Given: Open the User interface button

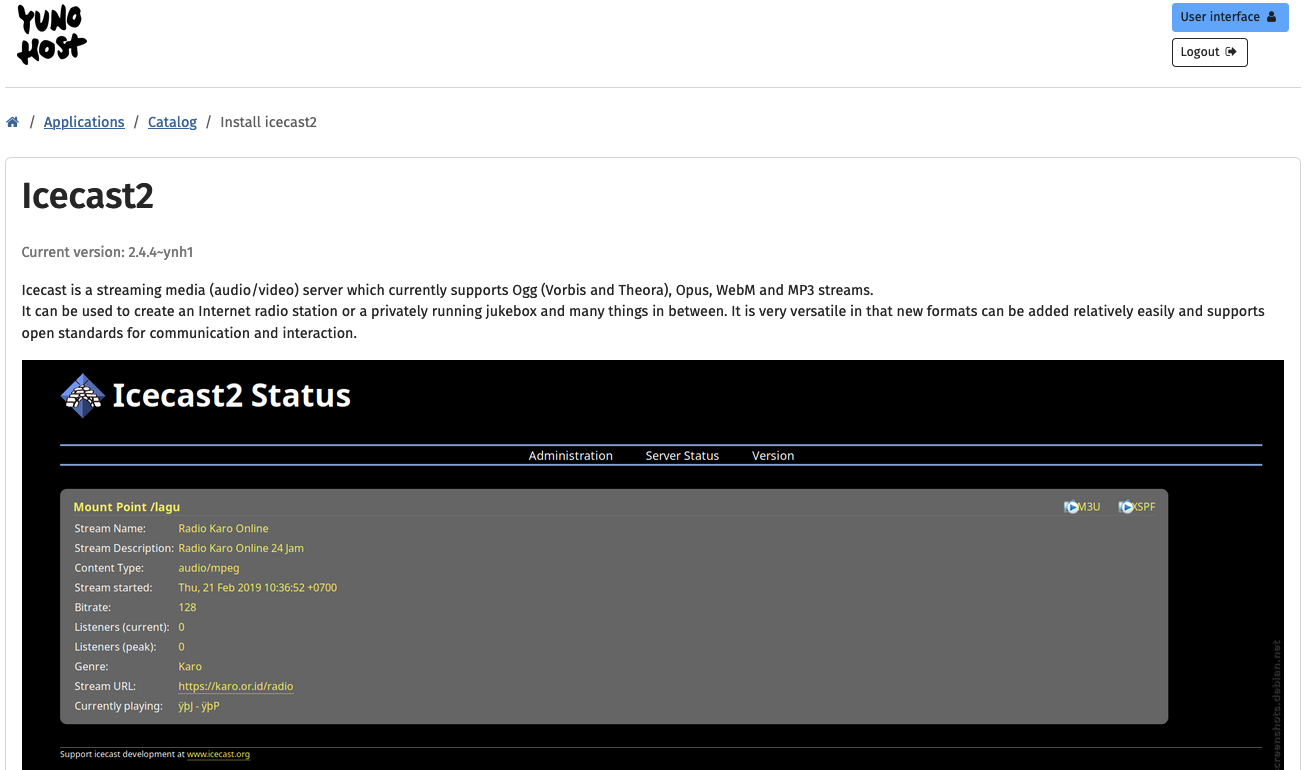Looking at the screenshot, I should (1229, 17).
